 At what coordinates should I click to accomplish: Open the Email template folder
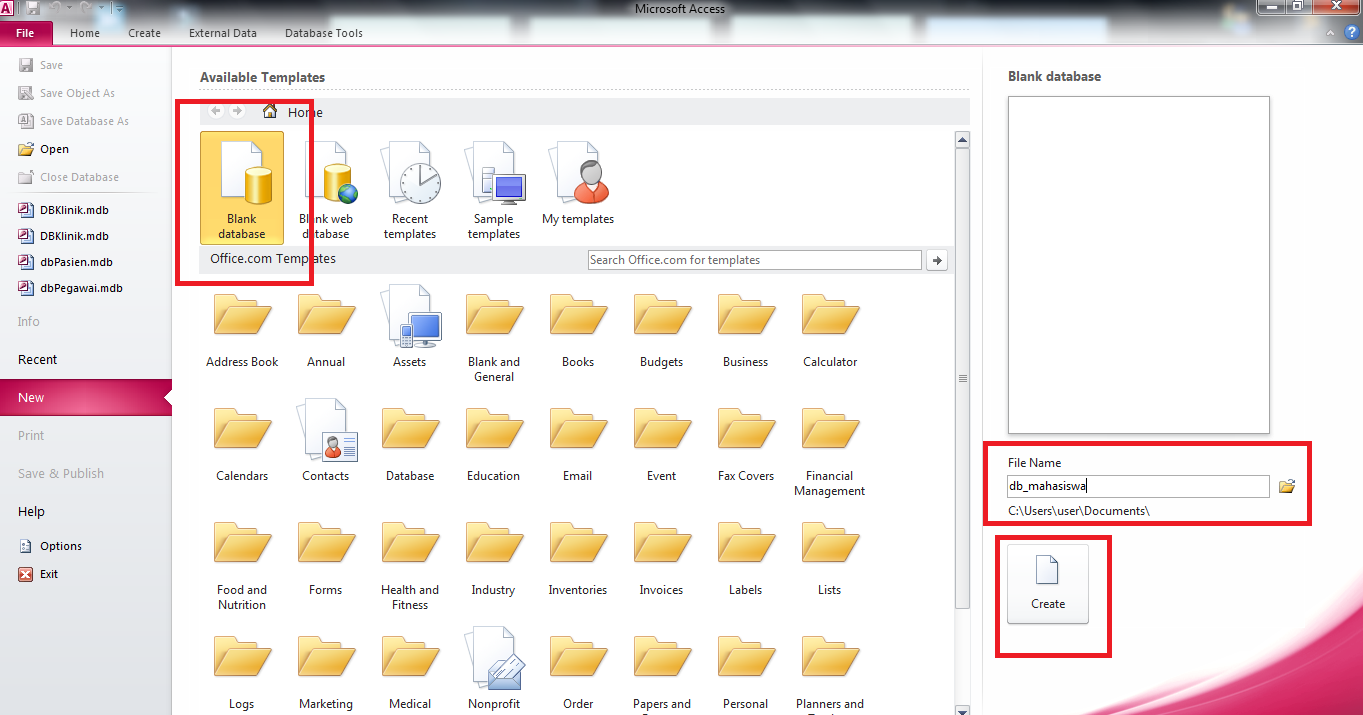pos(578,443)
